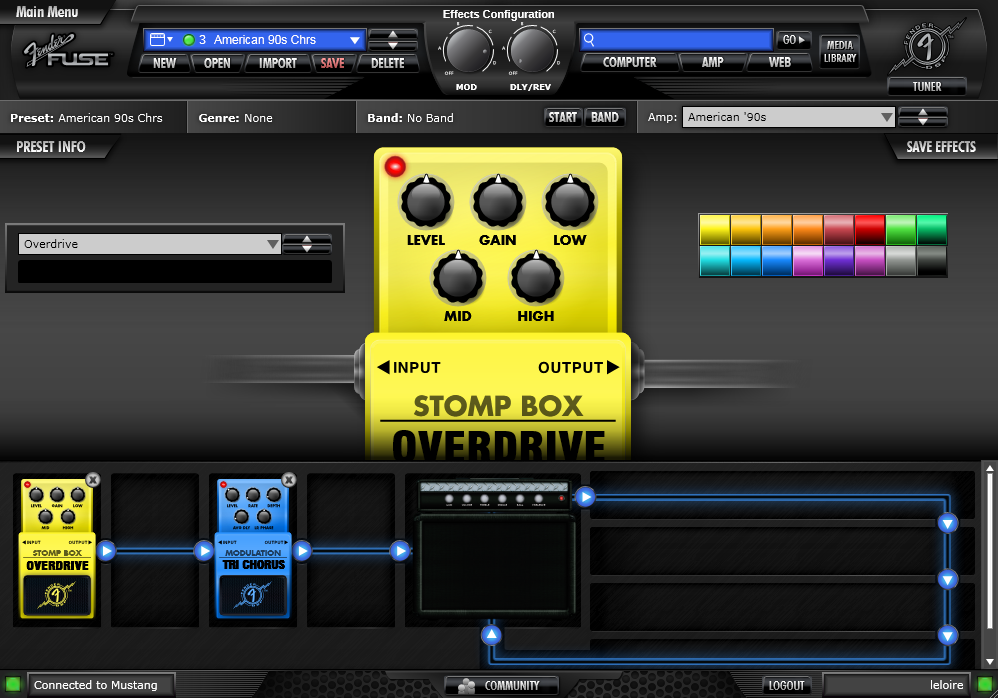Save the preset with the red SAVE button

tap(332, 63)
